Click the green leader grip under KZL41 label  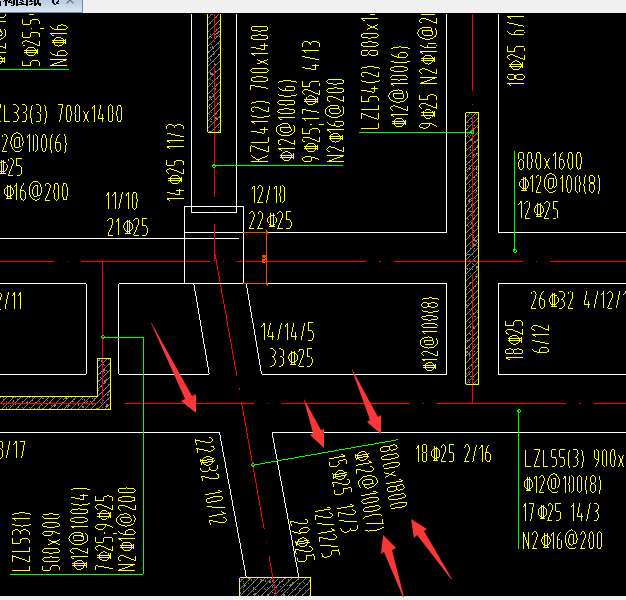tap(214, 166)
